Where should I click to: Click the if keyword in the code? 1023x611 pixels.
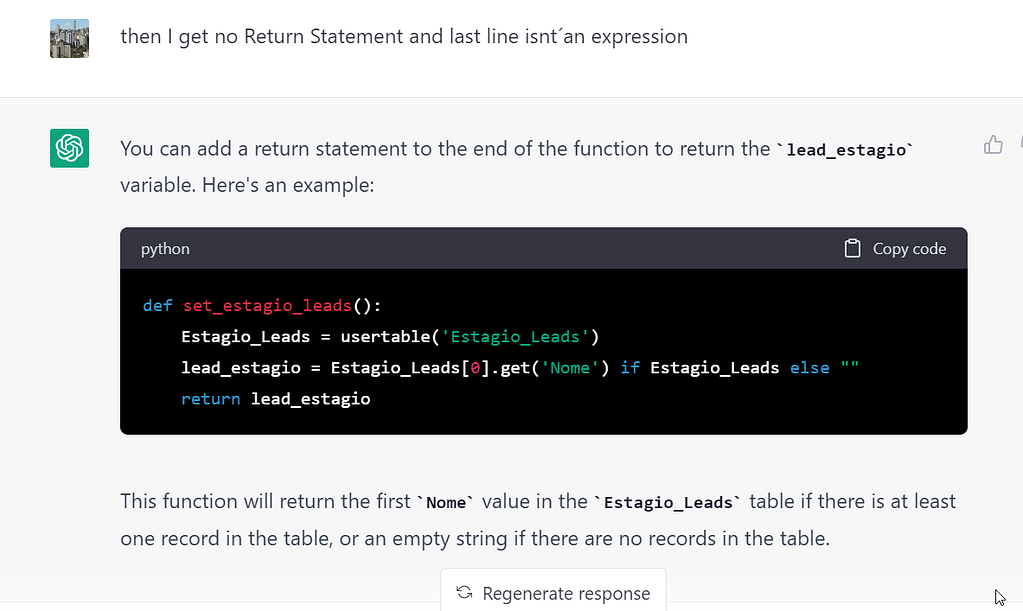(631, 367)
